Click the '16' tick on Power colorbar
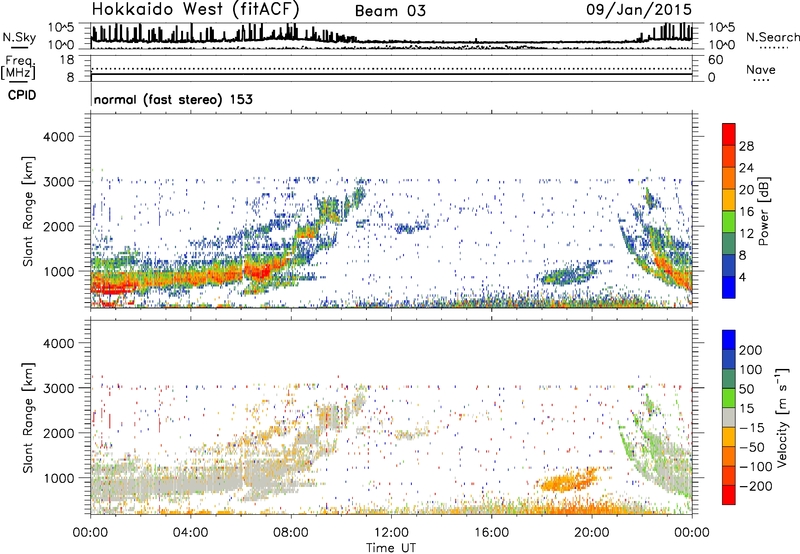 point(746,212)
